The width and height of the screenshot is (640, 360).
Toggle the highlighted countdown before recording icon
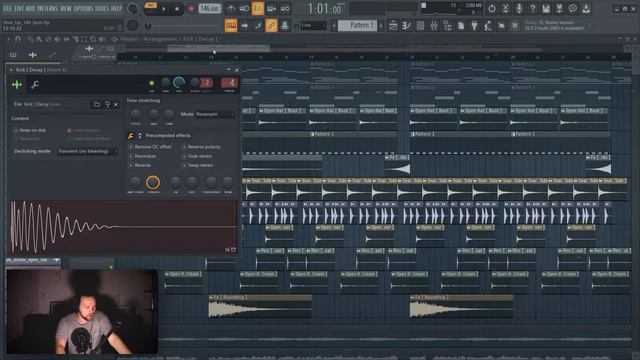point(258,9)
